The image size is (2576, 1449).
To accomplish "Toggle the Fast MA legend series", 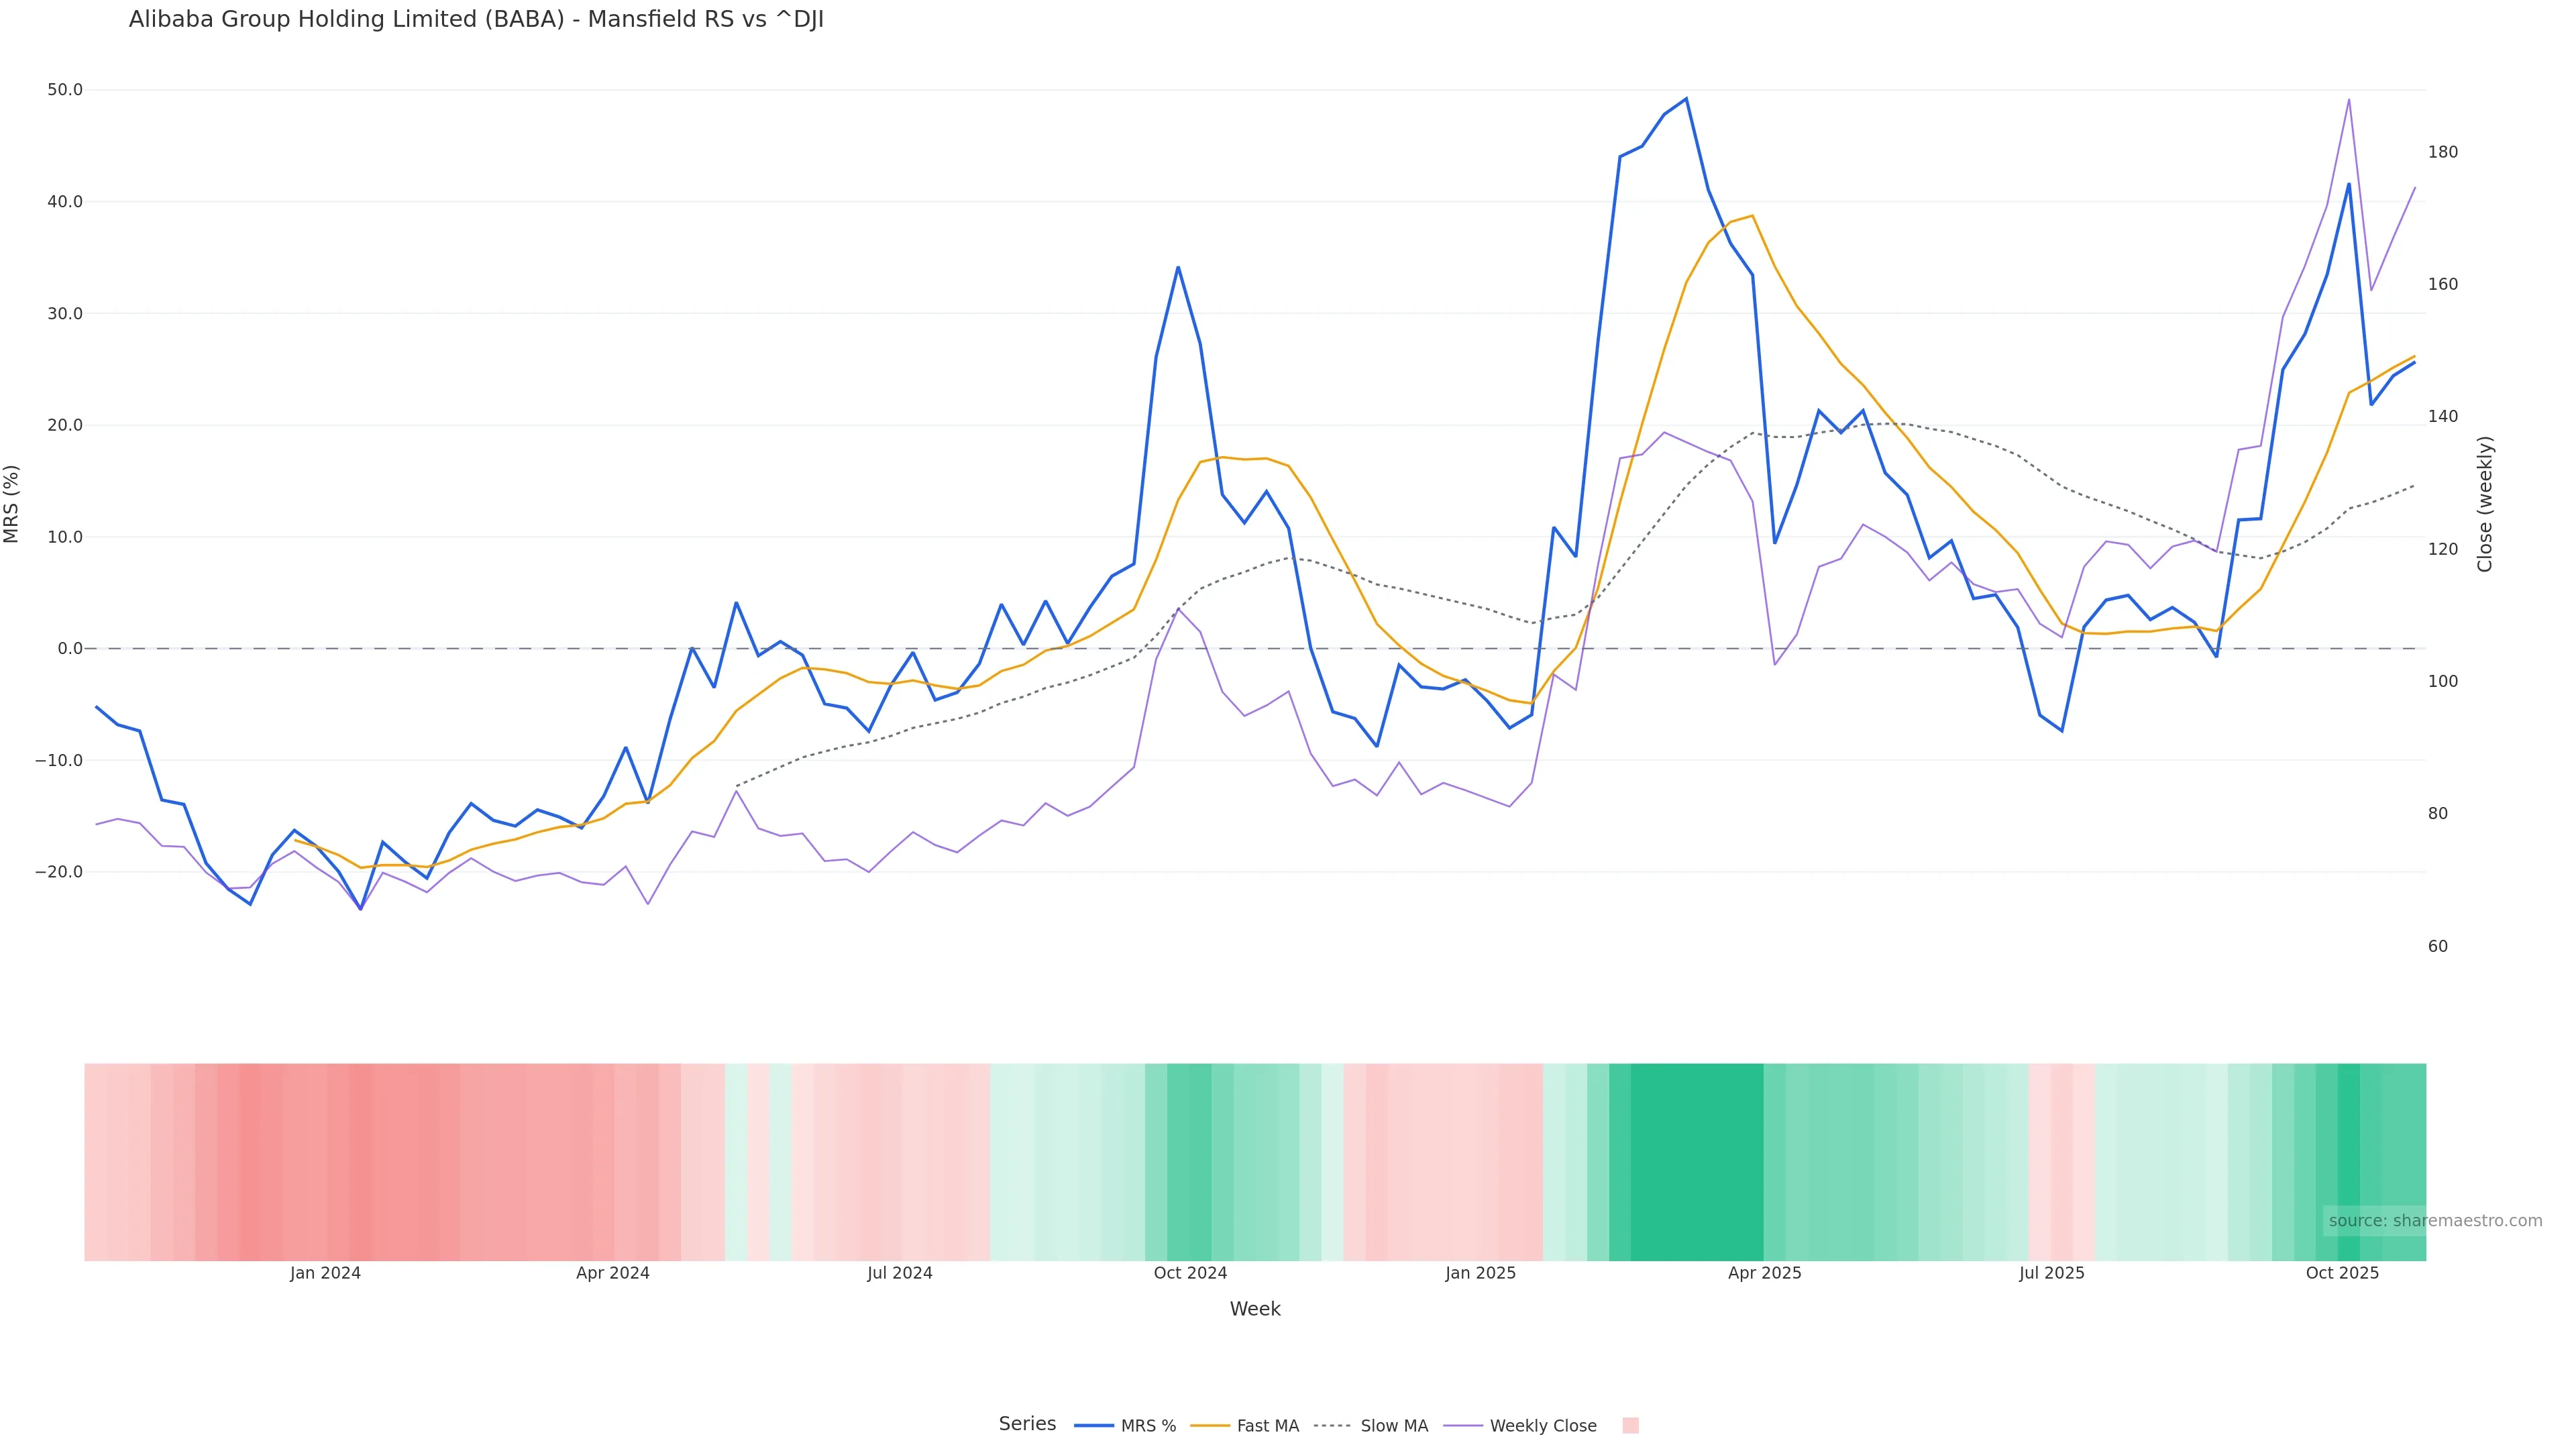I will [1267, 1425].
